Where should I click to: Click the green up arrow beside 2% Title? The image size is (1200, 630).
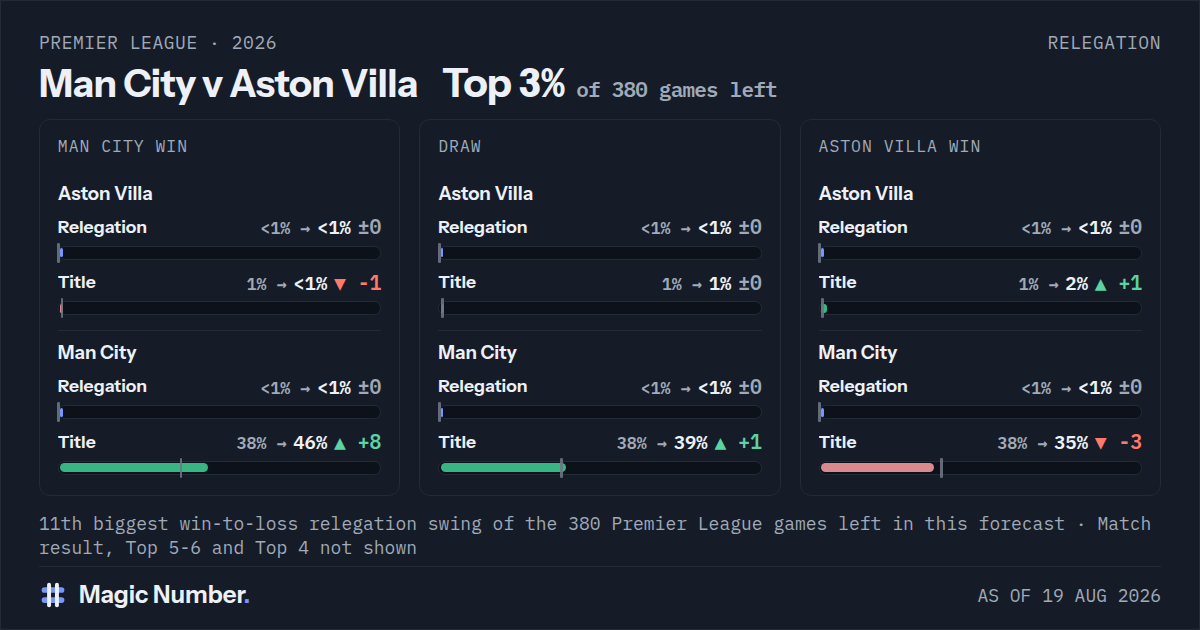click(x=1101, y=284)
